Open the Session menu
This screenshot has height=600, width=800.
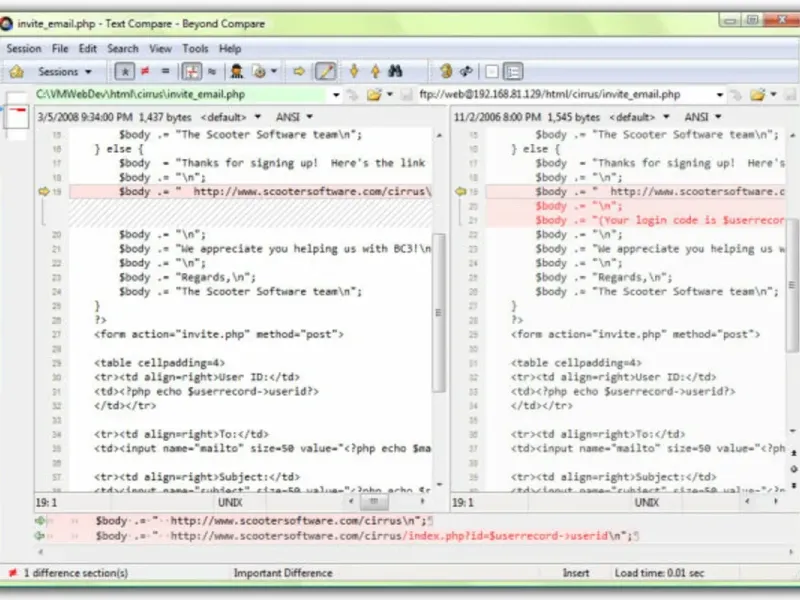click(x=23, y=48)
